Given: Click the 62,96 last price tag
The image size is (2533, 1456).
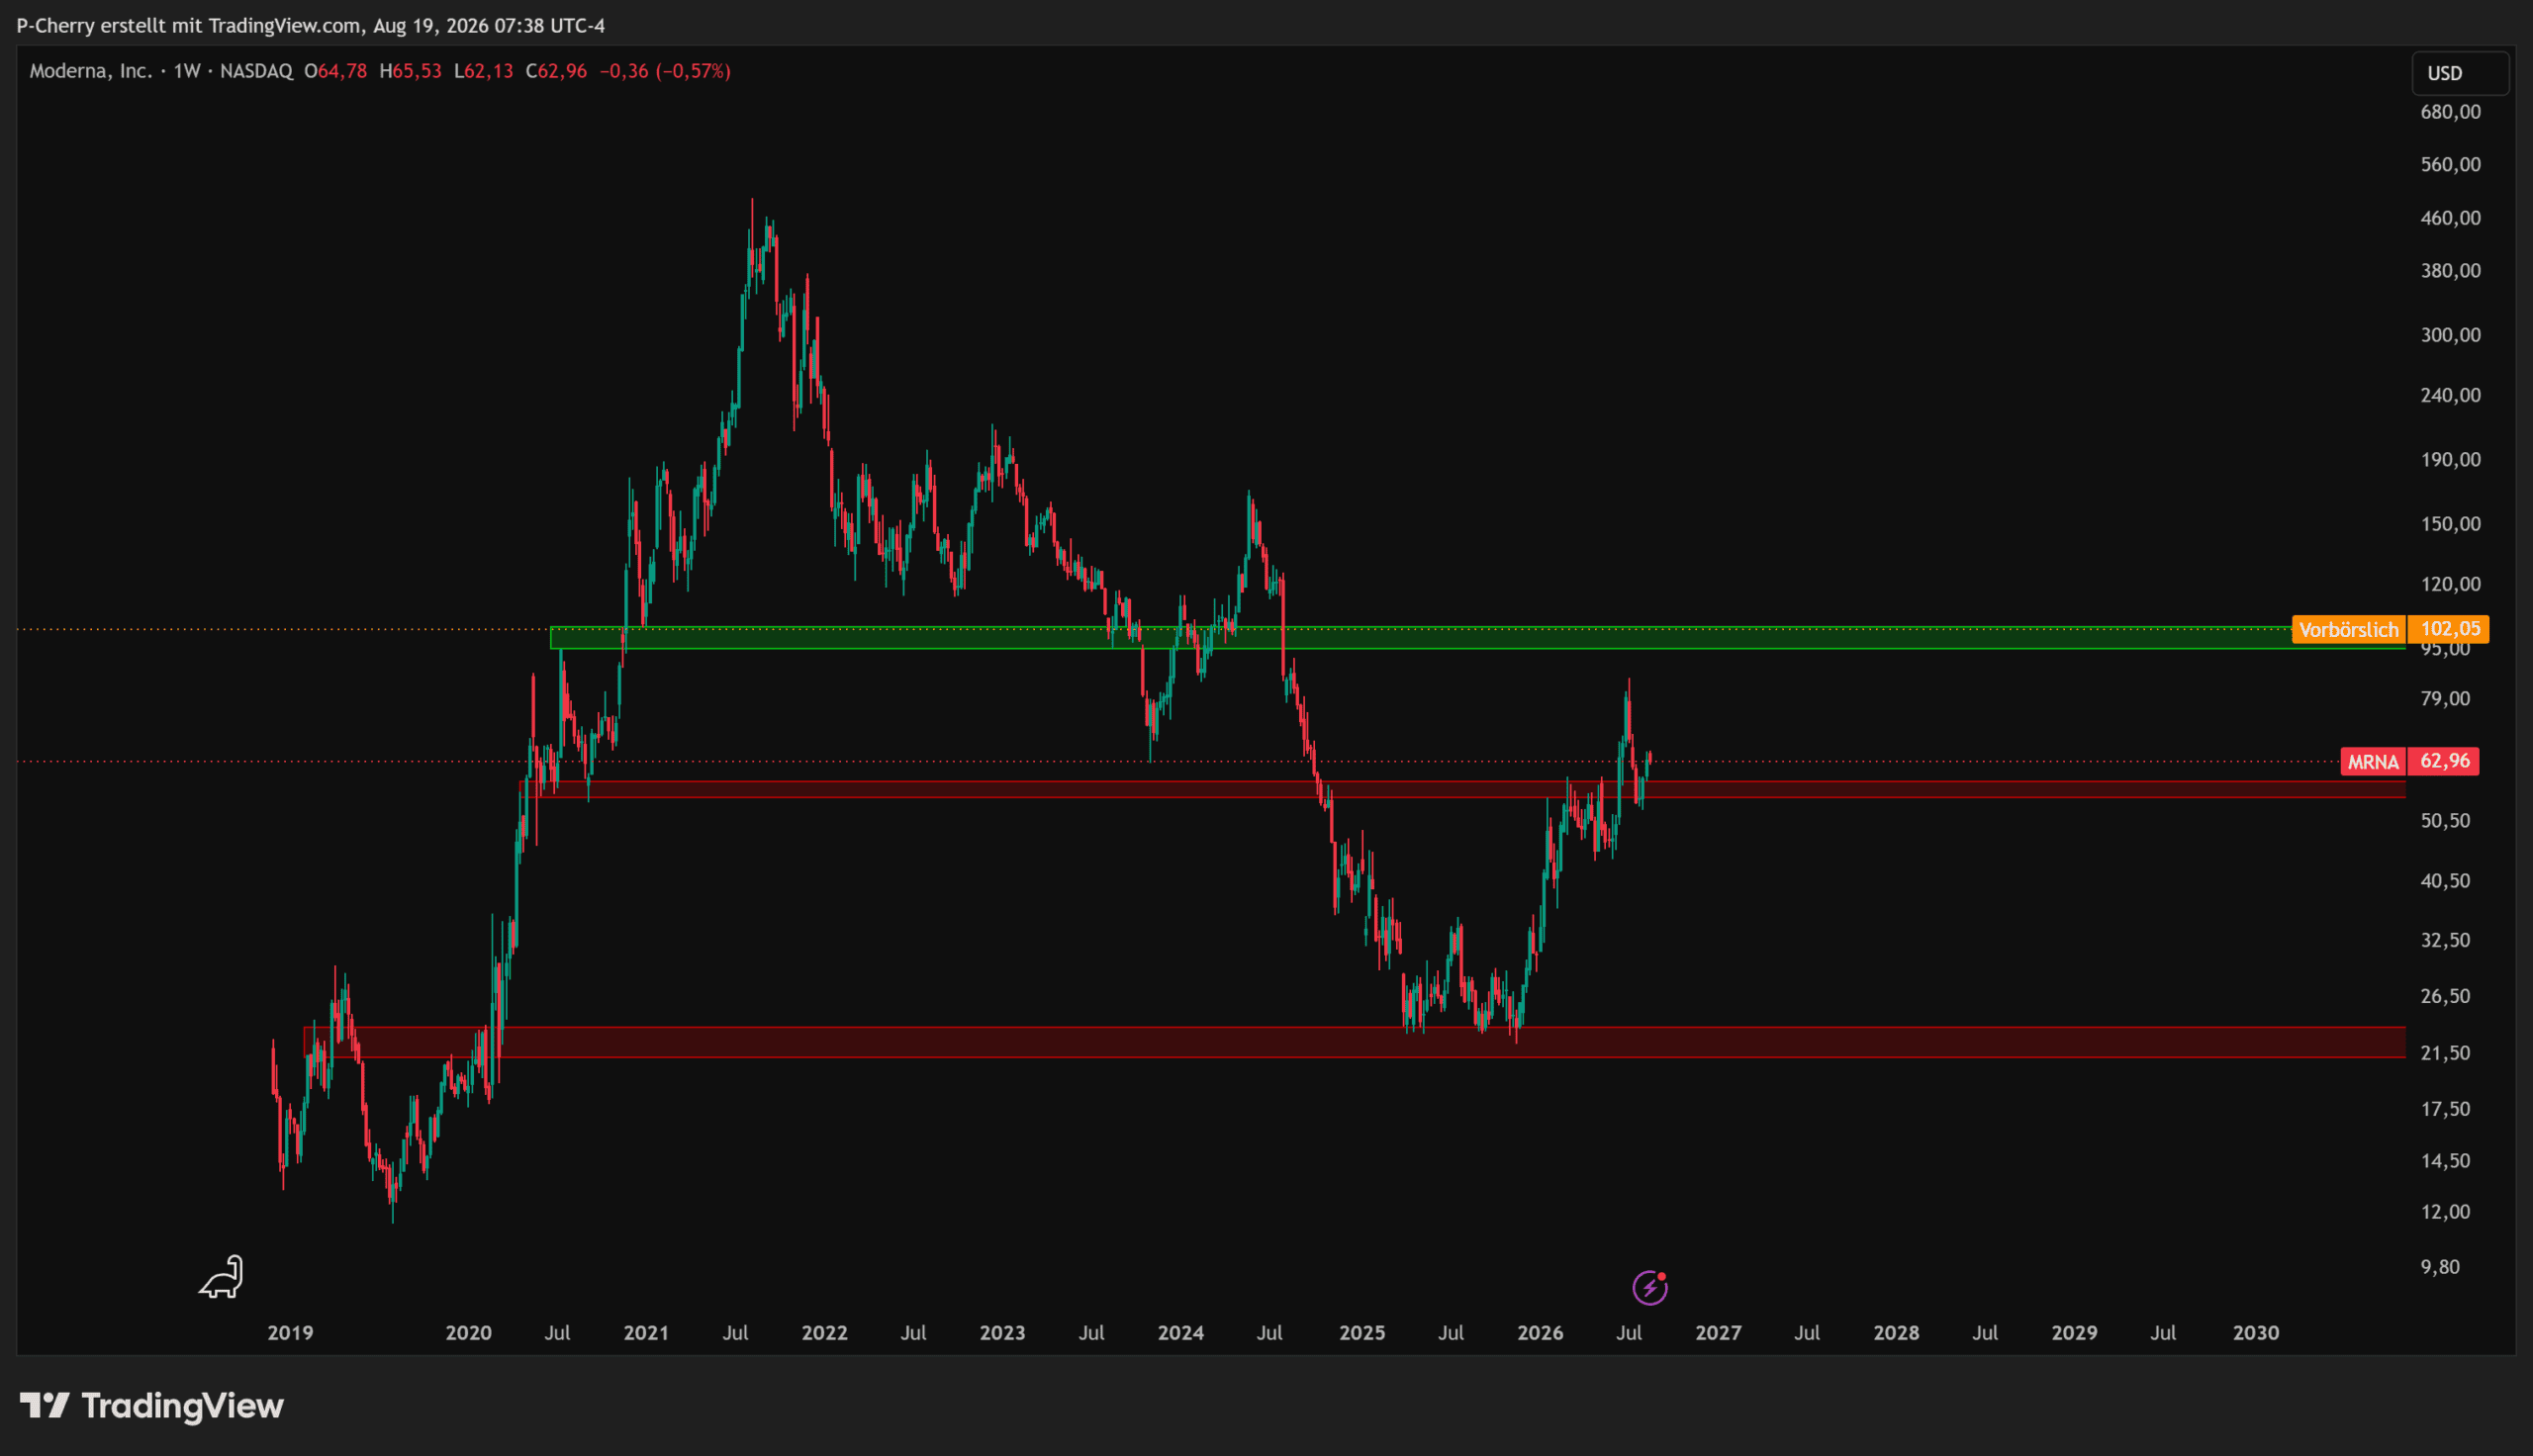Looking at the screenshot, I should click(x=2445, y=761).
